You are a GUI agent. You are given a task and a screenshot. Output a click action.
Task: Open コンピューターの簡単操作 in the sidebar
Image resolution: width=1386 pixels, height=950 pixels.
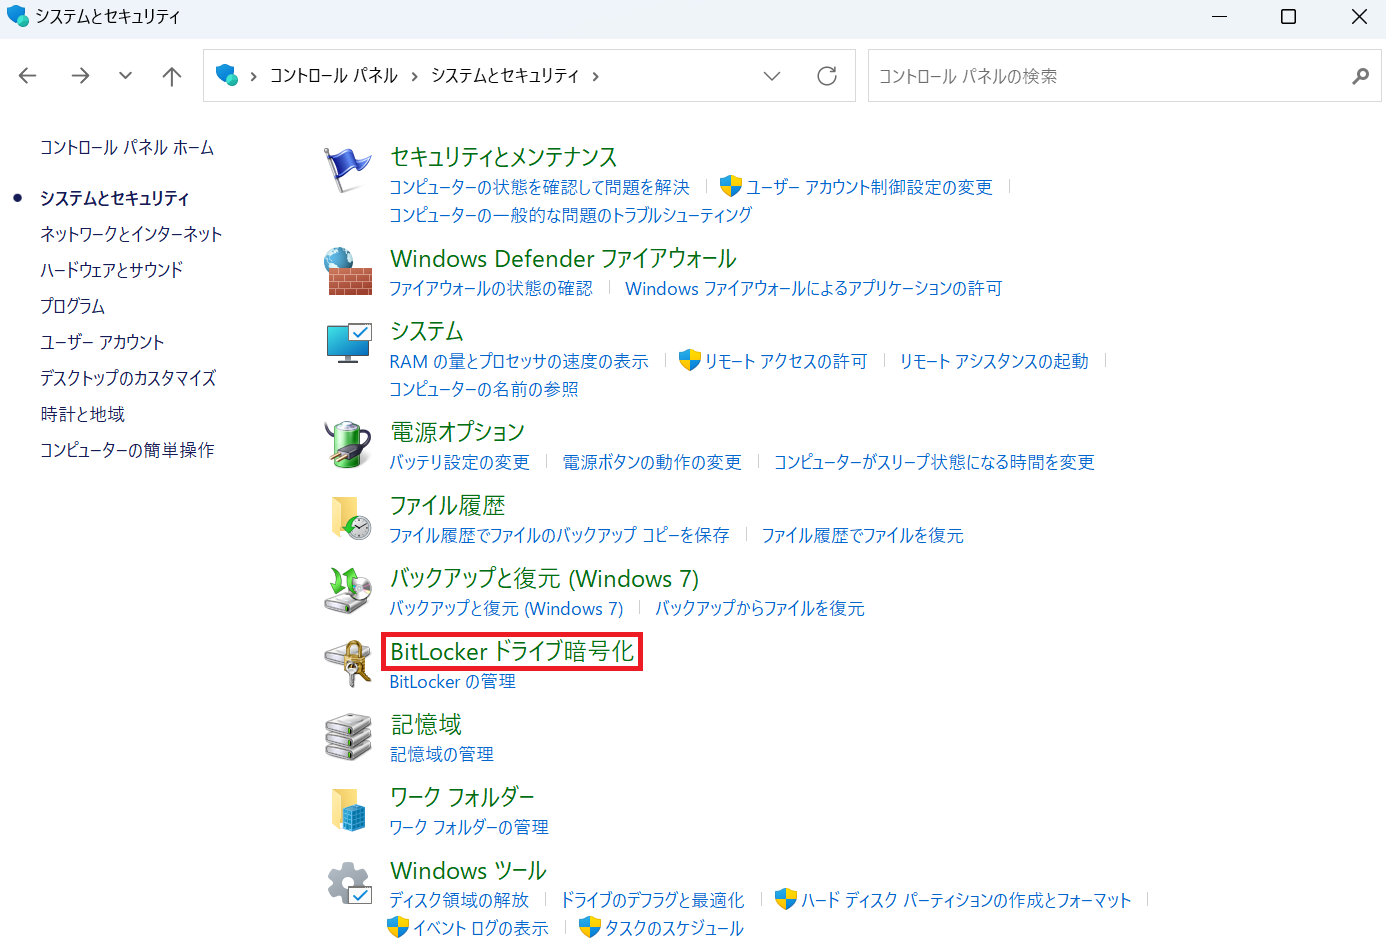click(127, 450)
